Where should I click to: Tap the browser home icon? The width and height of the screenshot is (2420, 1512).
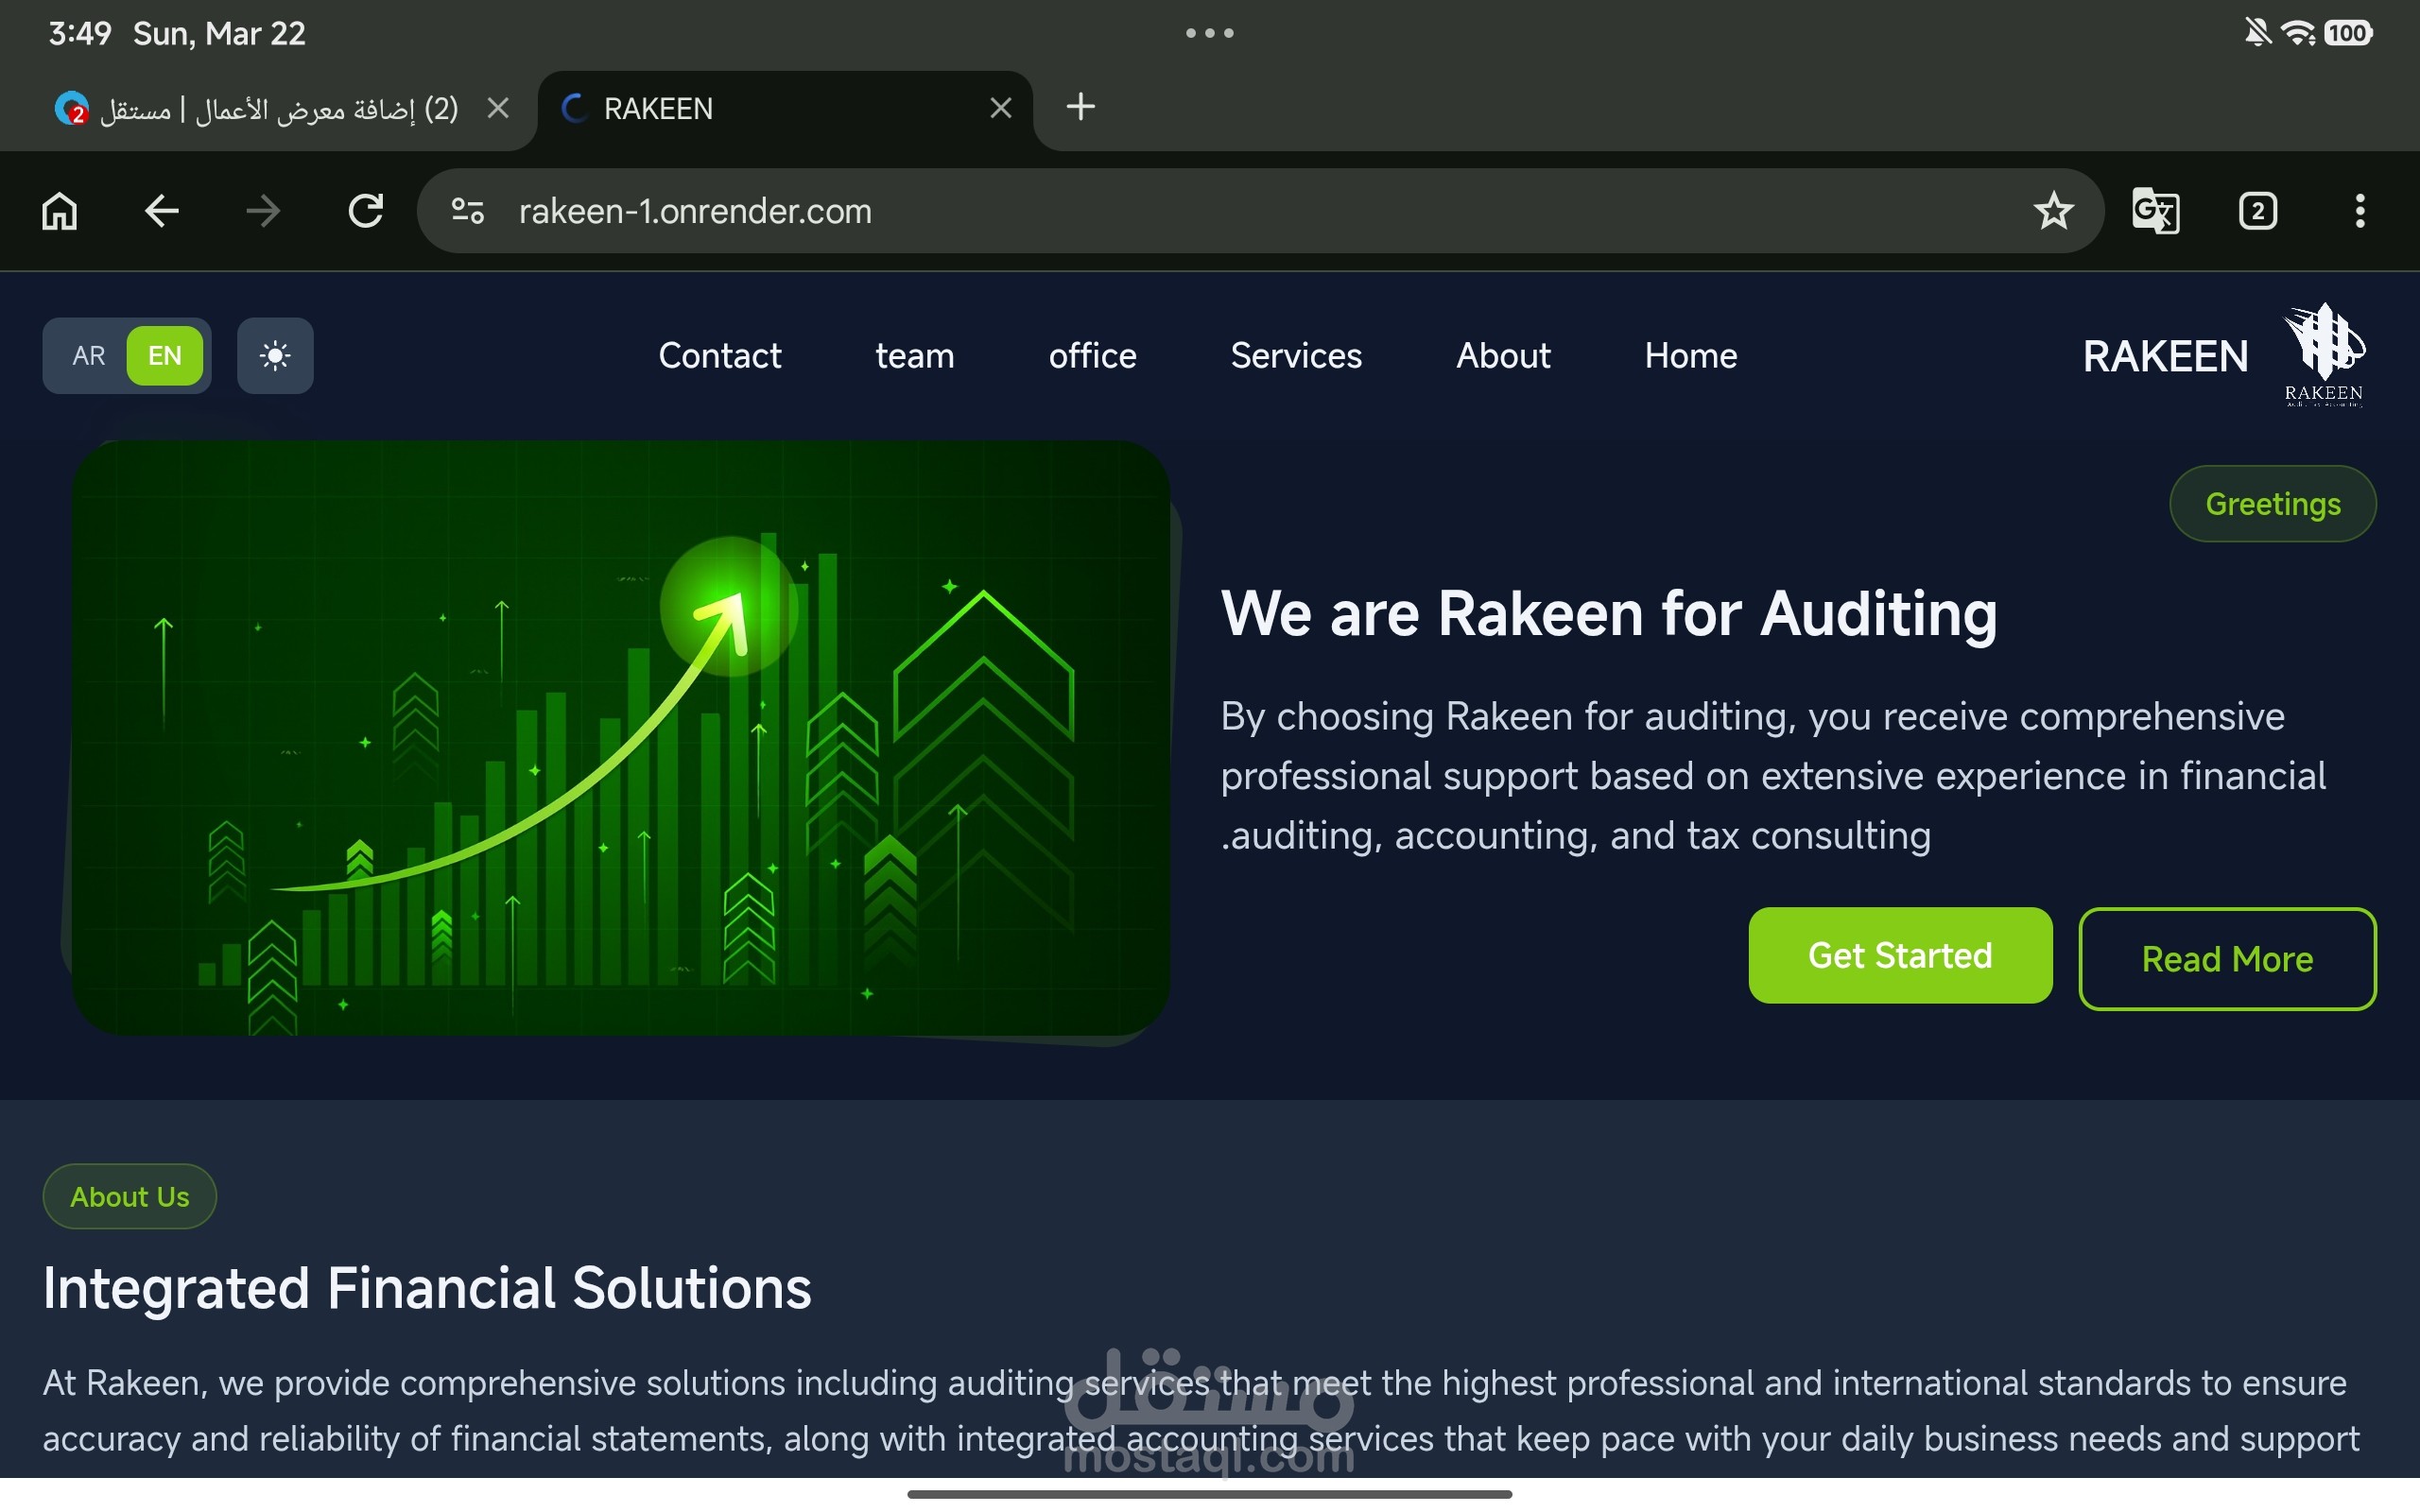[59, 211]
